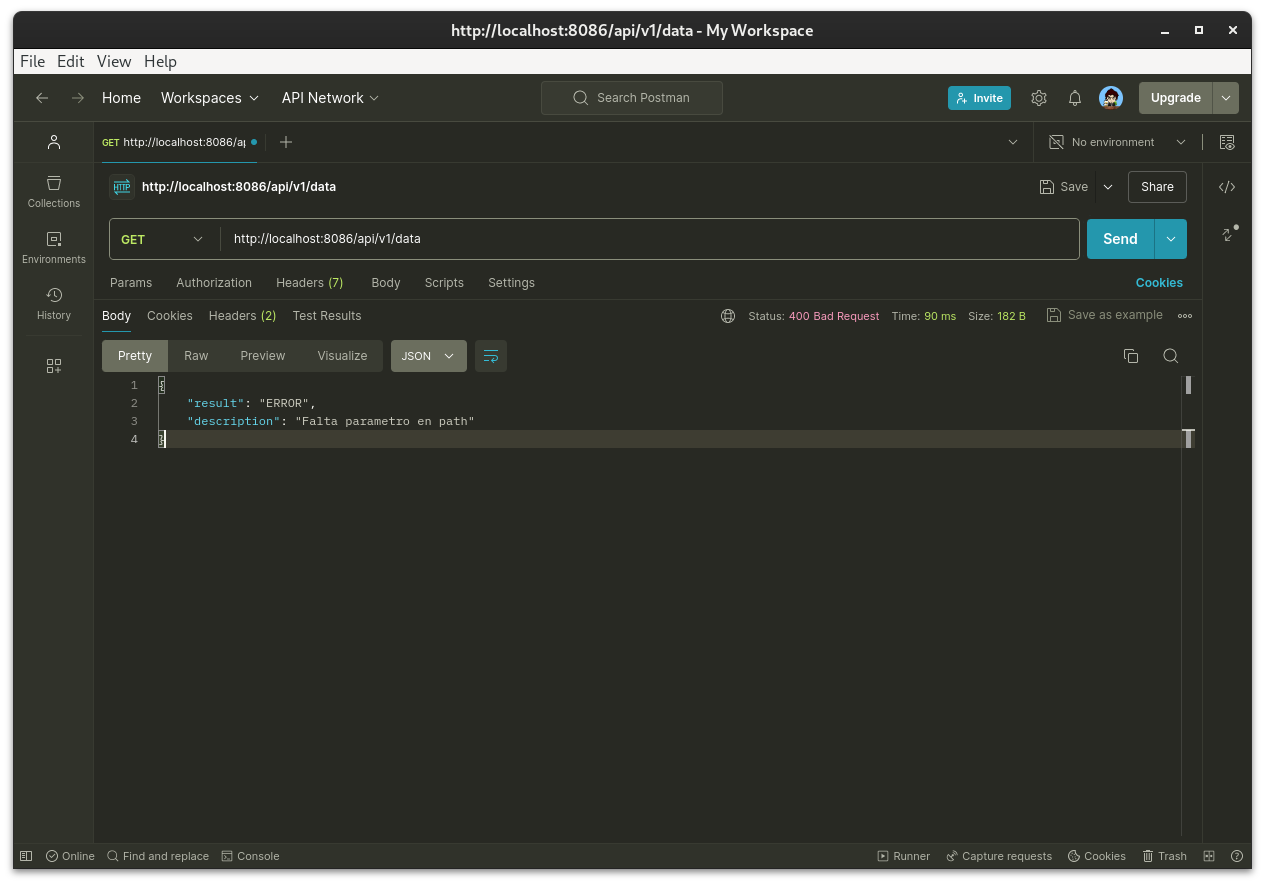The width and height of the screenshot is (1265, 885).
Task: Open the History sidebar panel
Action: coord(54,303)
